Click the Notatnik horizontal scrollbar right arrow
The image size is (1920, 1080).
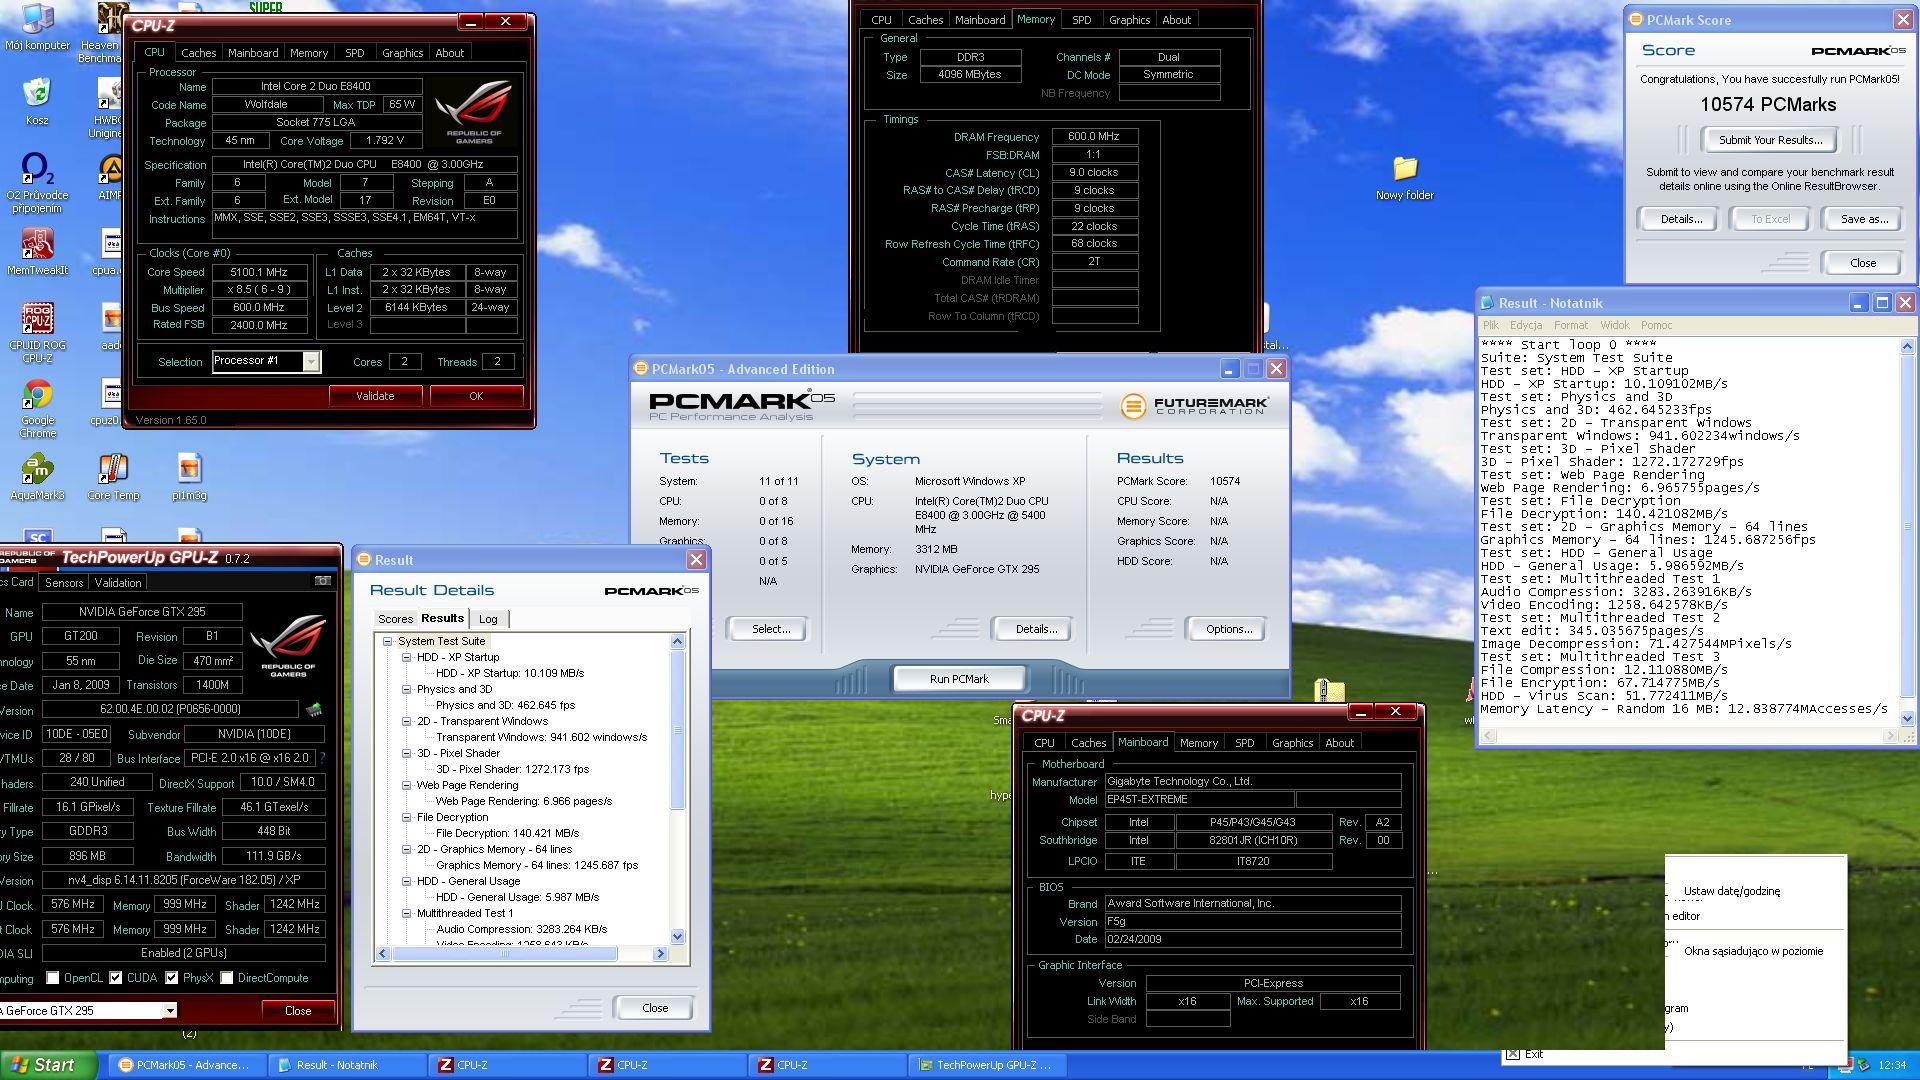coord(1889,736)
